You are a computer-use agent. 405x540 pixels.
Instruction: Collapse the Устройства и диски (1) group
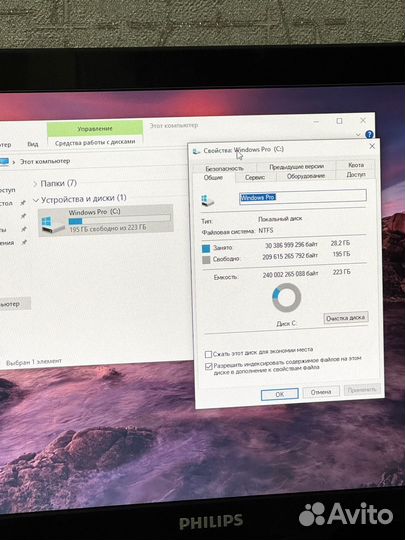click(35, 200)
